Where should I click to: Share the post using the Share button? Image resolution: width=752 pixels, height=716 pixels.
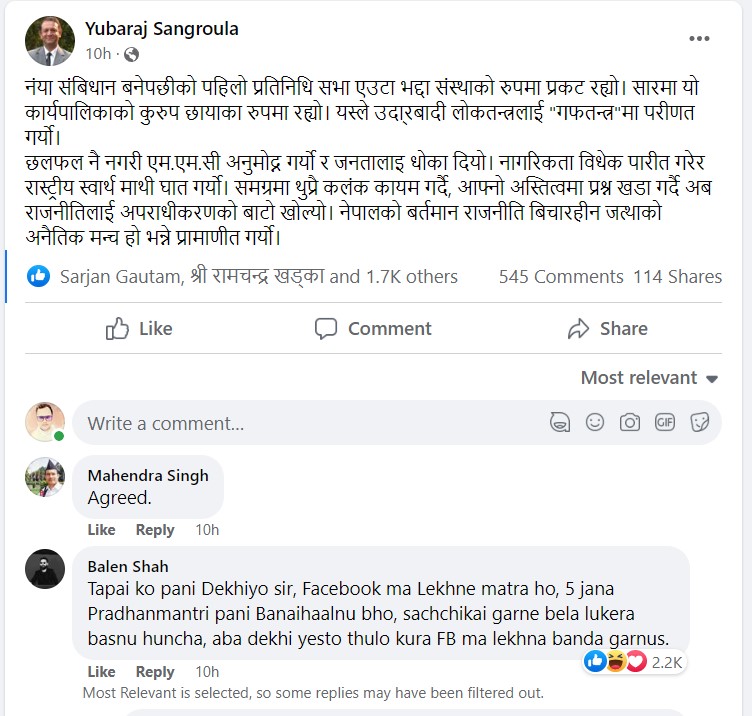(607, 329)
